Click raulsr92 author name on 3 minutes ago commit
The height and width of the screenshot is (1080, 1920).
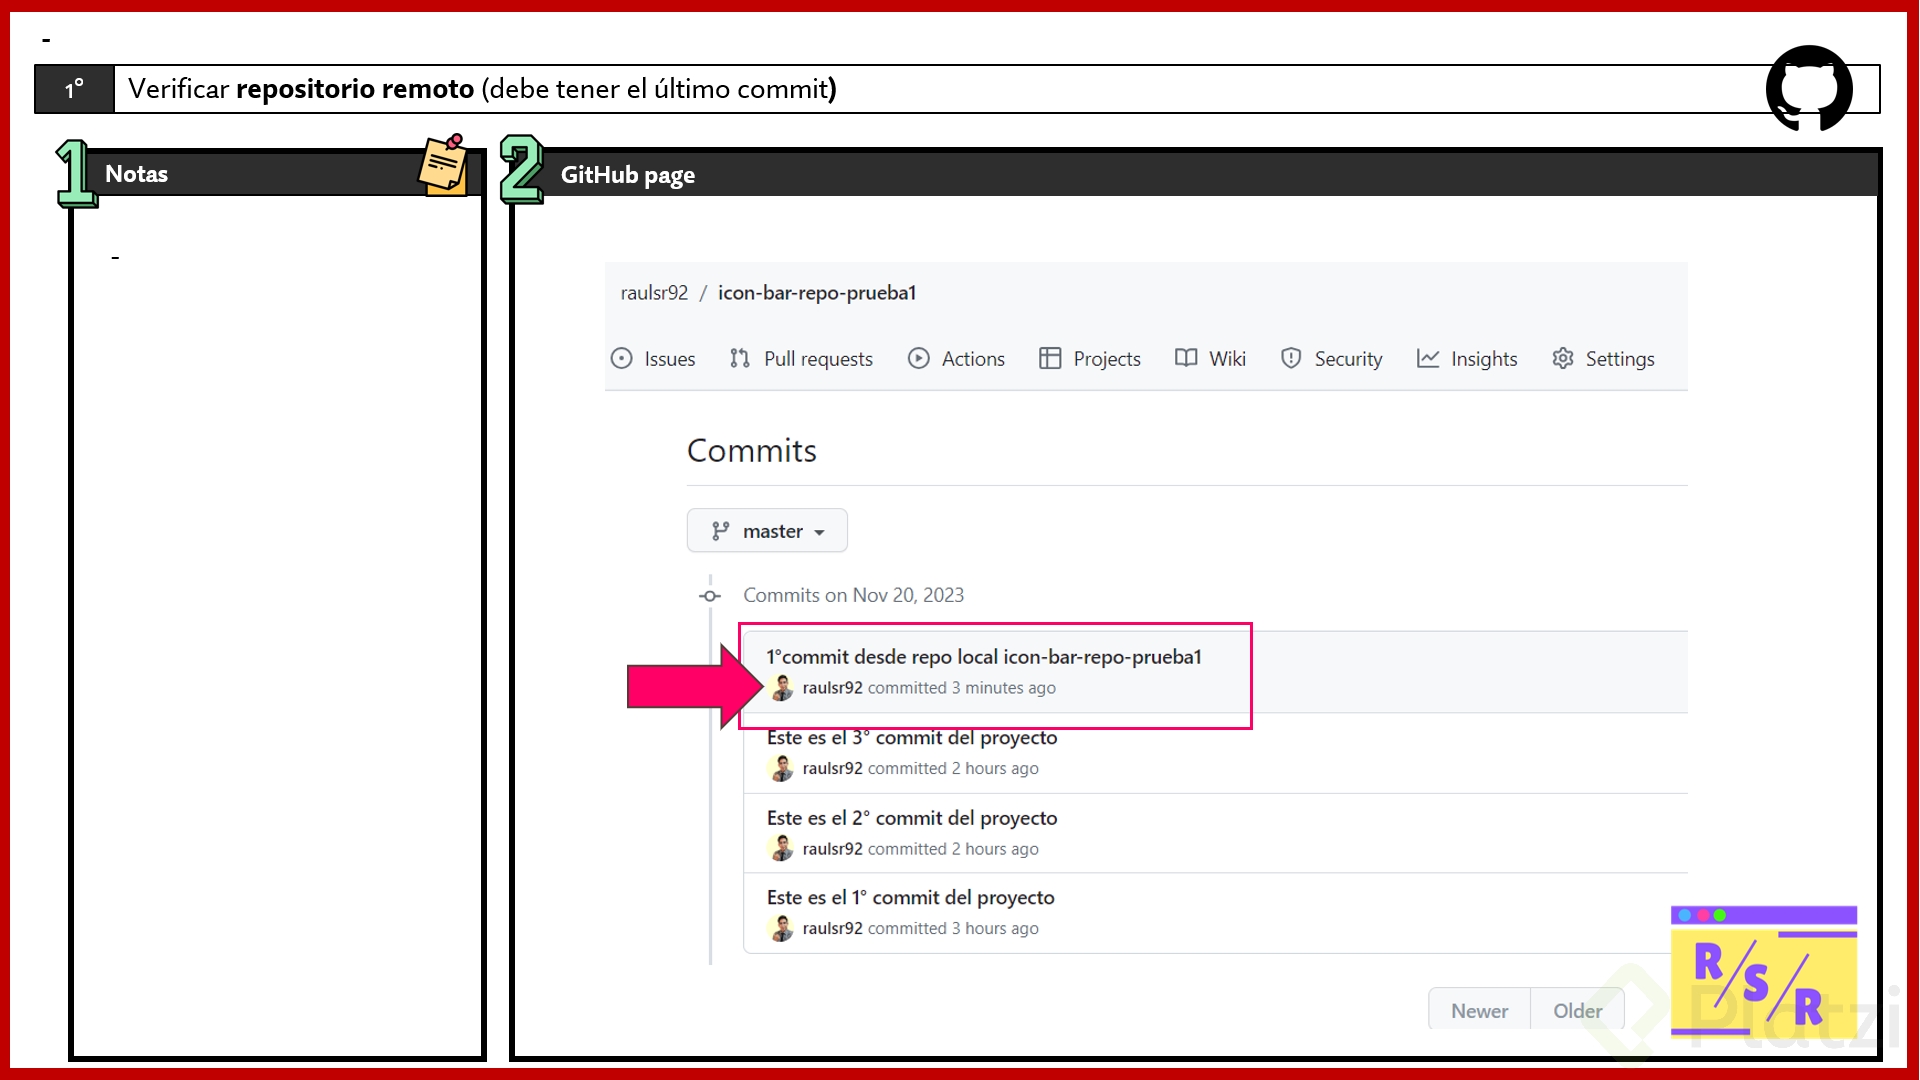click(832, 688)
